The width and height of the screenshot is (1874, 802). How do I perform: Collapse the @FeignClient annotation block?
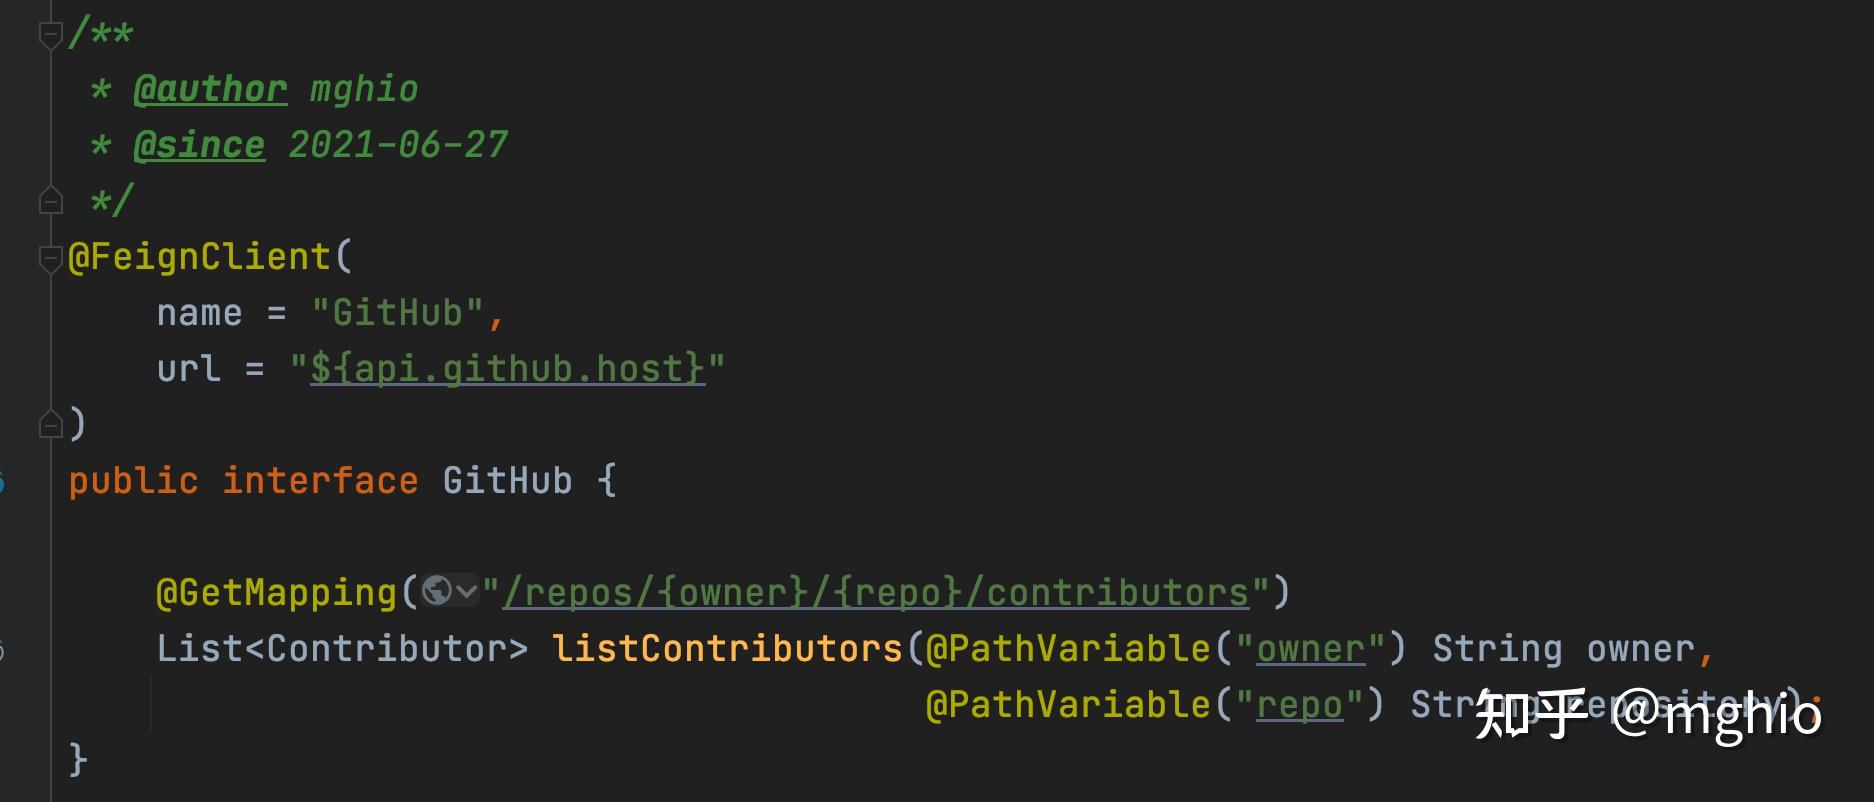point(50,259)
